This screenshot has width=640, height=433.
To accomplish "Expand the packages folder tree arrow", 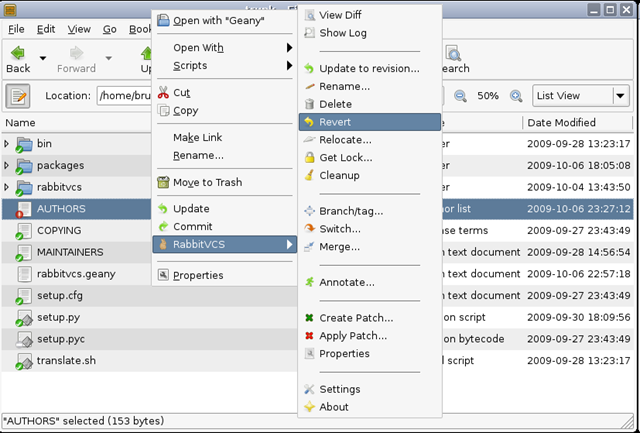I will (7, 166).
